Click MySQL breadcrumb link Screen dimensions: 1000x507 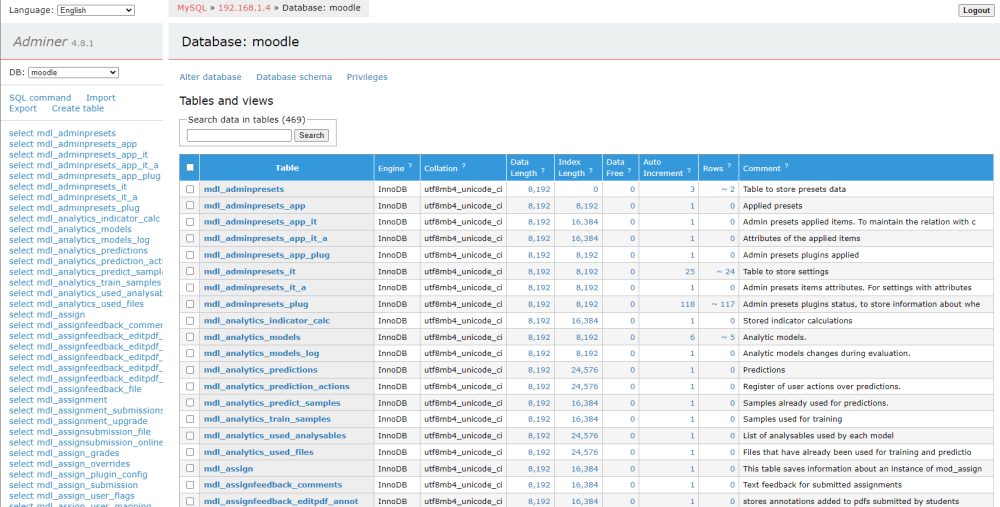[193, 8]
